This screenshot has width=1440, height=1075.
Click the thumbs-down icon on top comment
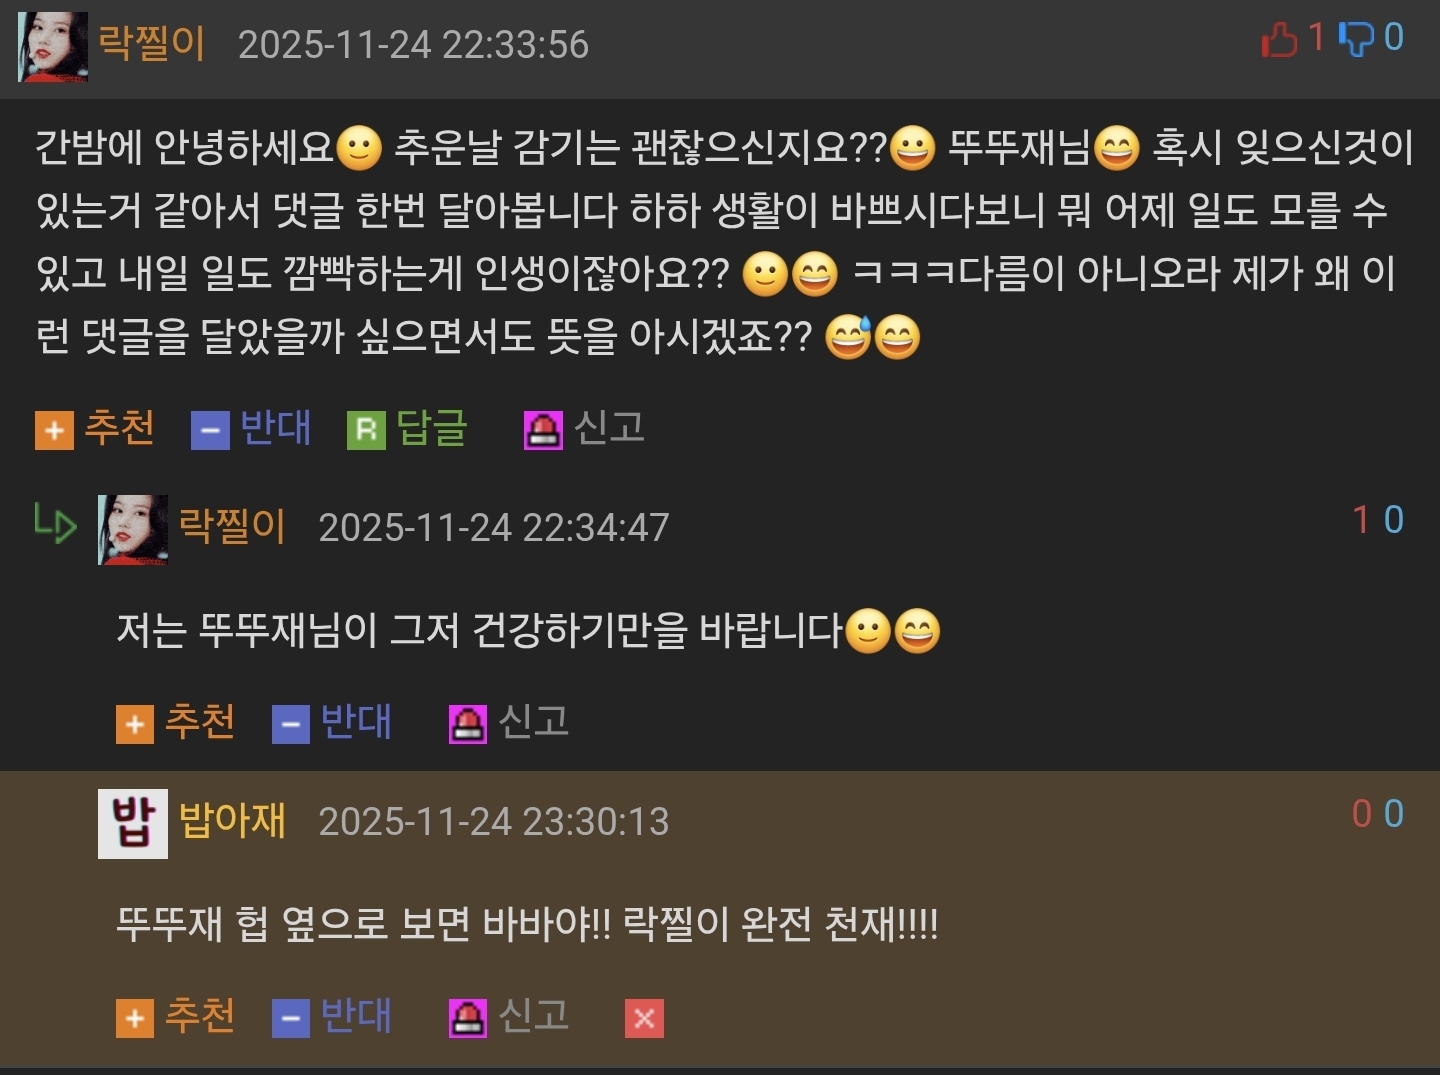pos(1357,40)
